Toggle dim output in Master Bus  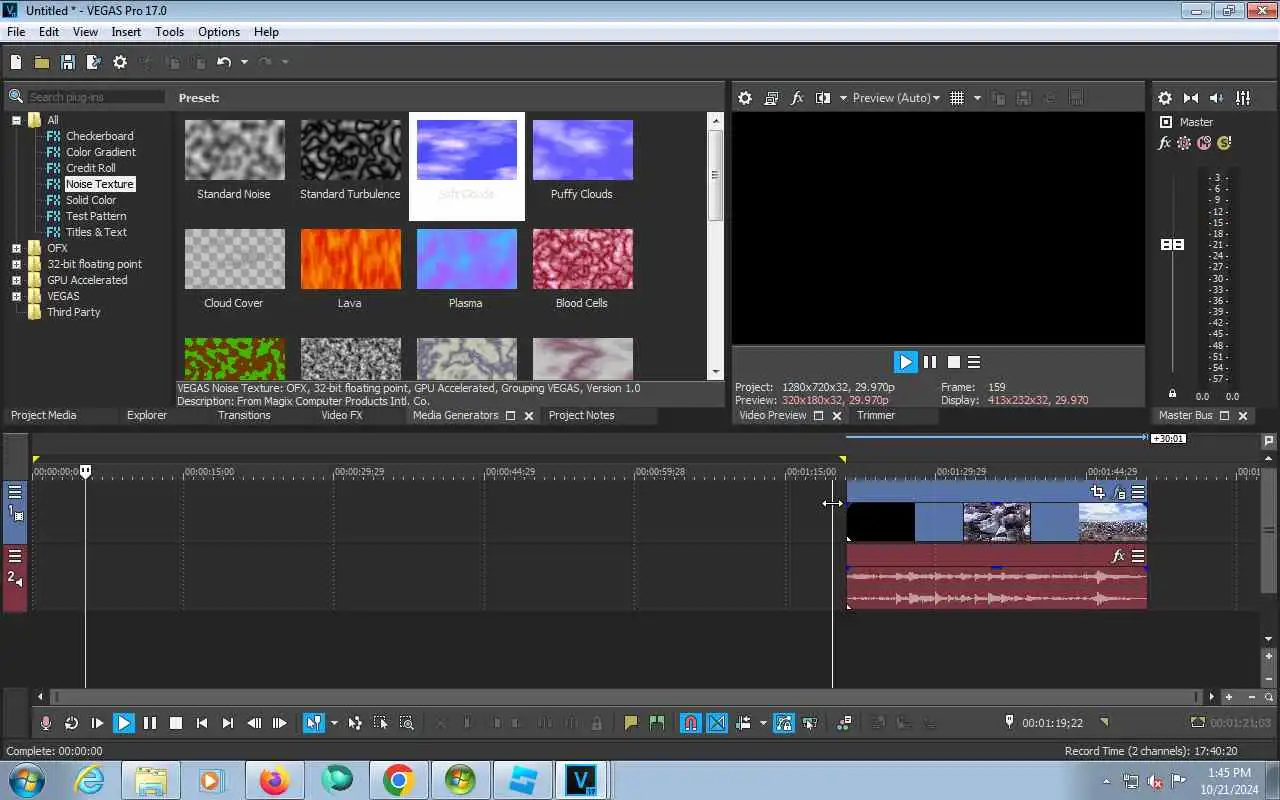coord(1217,98)
